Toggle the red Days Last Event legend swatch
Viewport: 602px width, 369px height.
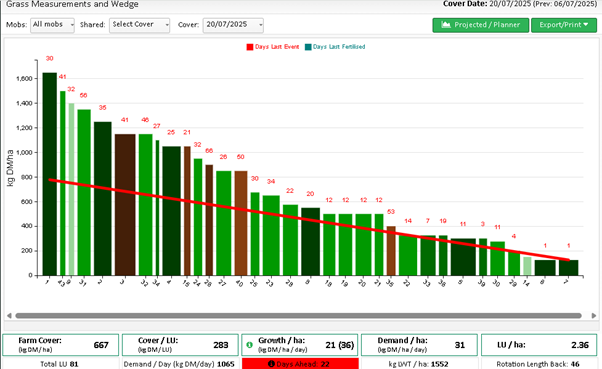pos(250,47)
